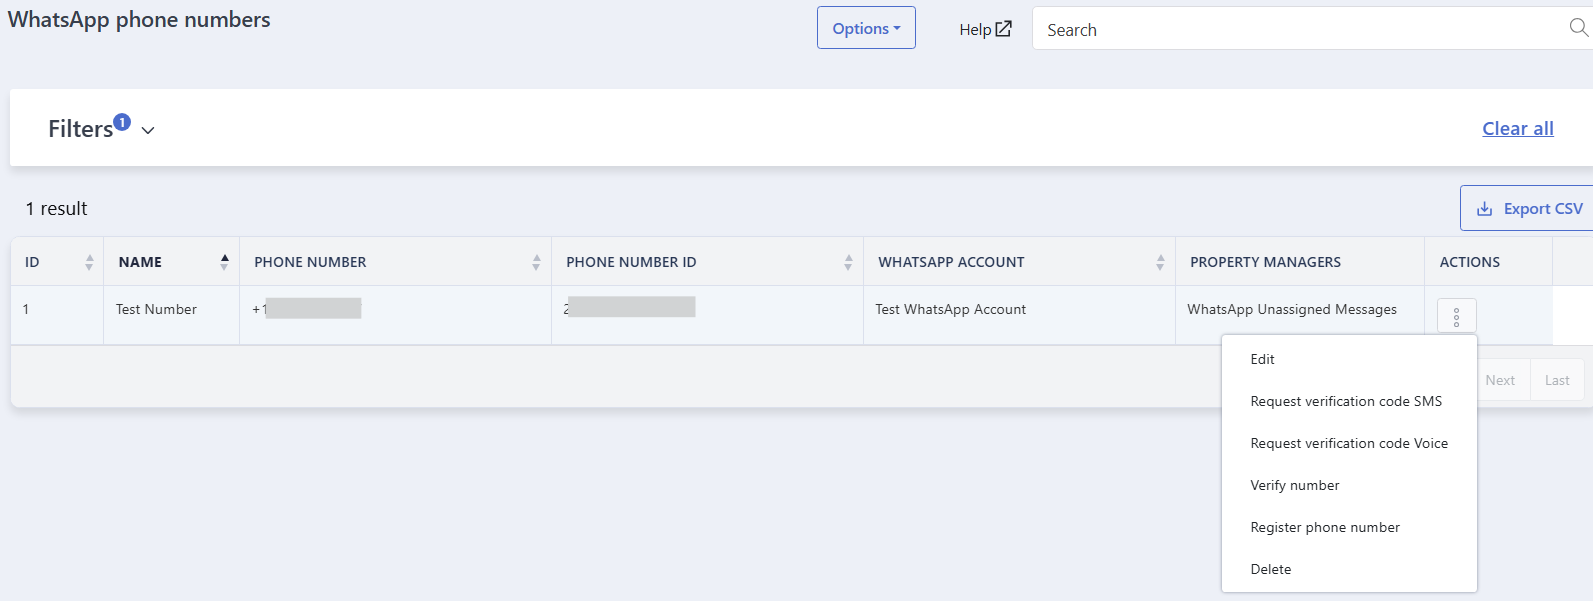
Task: Open the Options dropdown button
Action: [866, 28]
